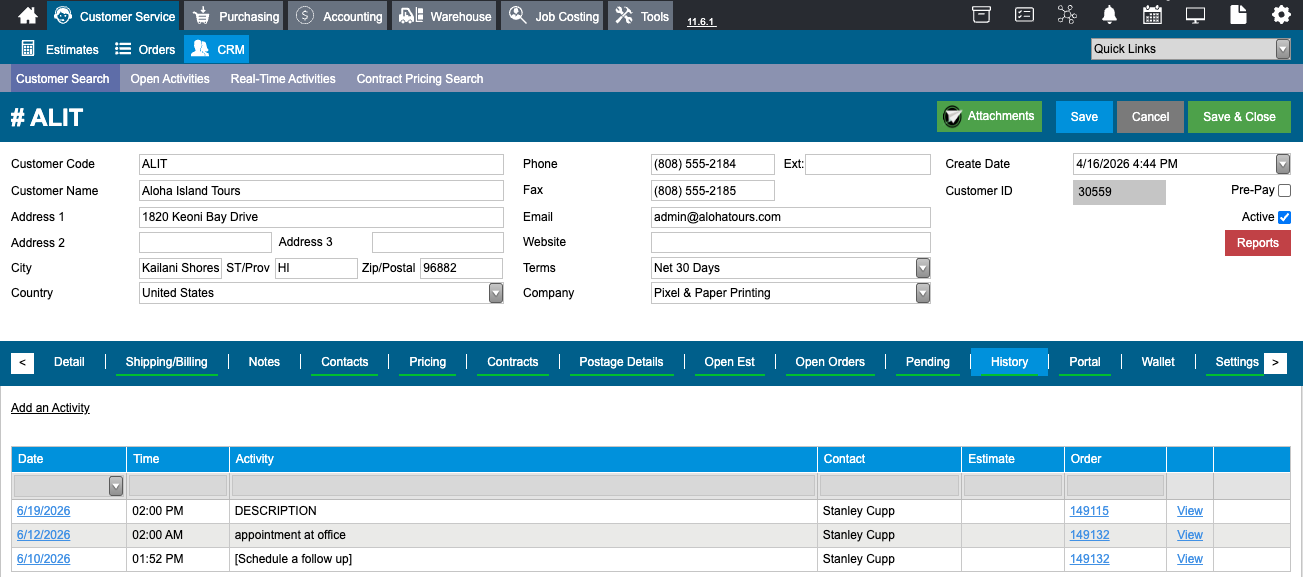The width and height of the screenshot is (1303, 577).
Task: Open the Open Orders tab
Action: [x=830, y=362]
